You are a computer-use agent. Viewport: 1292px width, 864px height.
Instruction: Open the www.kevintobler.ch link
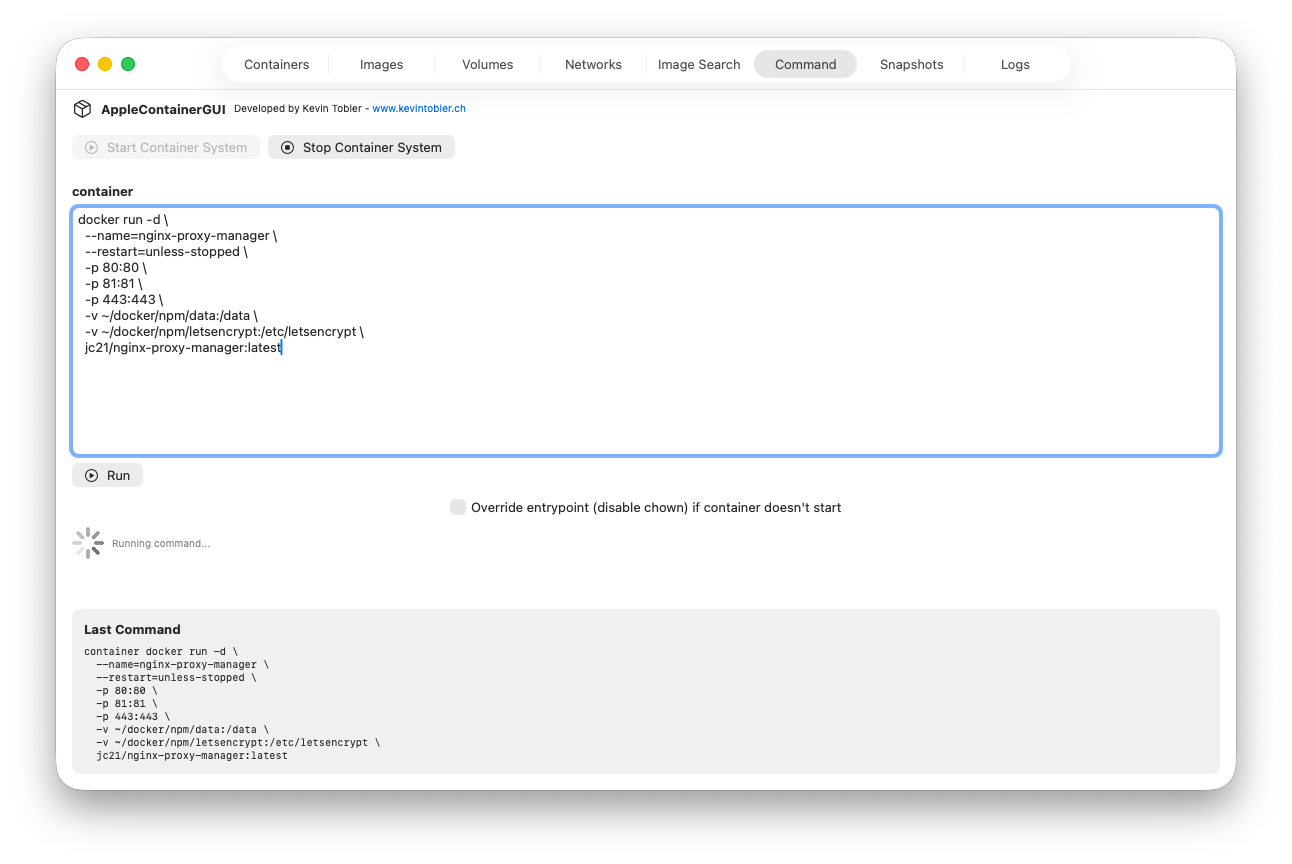click(419, 108)
